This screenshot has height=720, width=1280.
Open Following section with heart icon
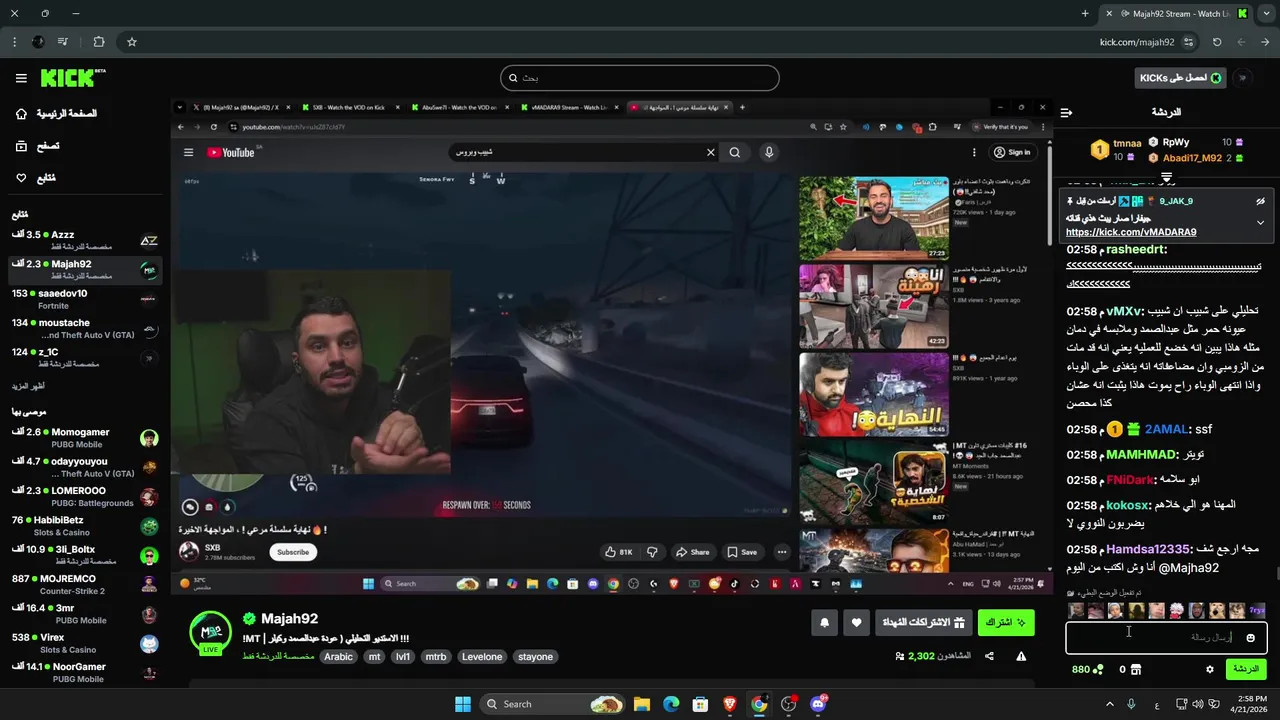pos(35,178)
